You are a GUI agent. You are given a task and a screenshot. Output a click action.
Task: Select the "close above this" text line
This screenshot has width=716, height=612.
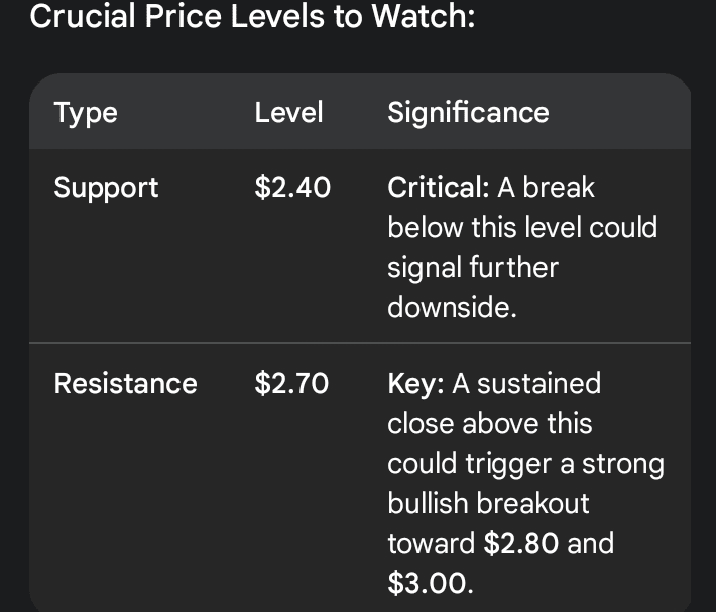490,424
